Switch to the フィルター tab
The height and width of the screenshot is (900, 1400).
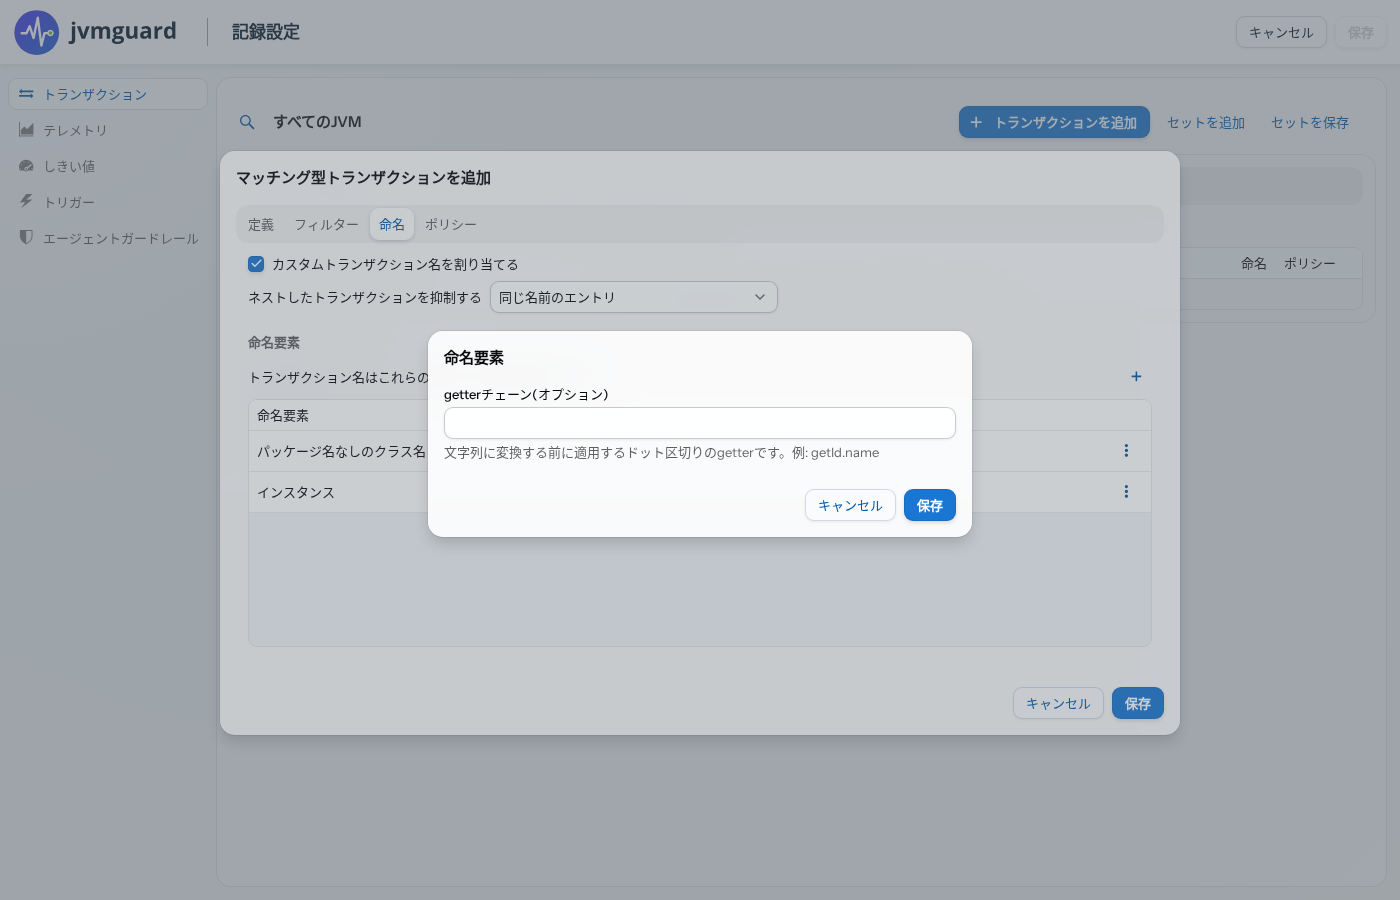[x=326, y=224]
